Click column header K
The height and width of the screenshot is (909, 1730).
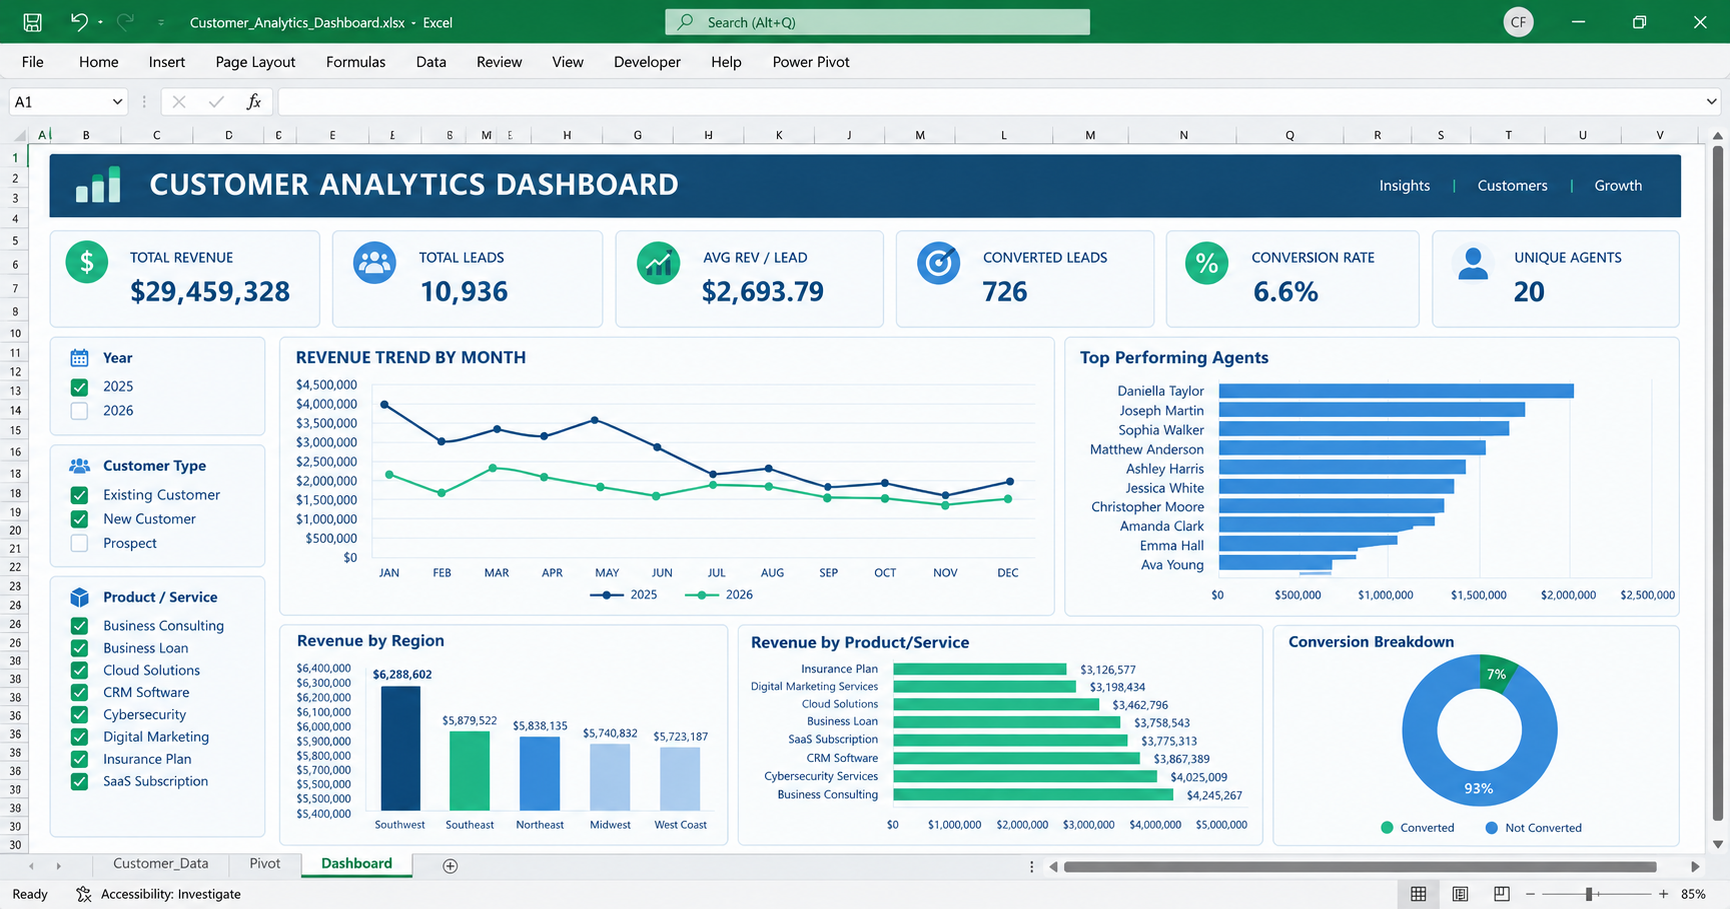(x=779, y=135)
